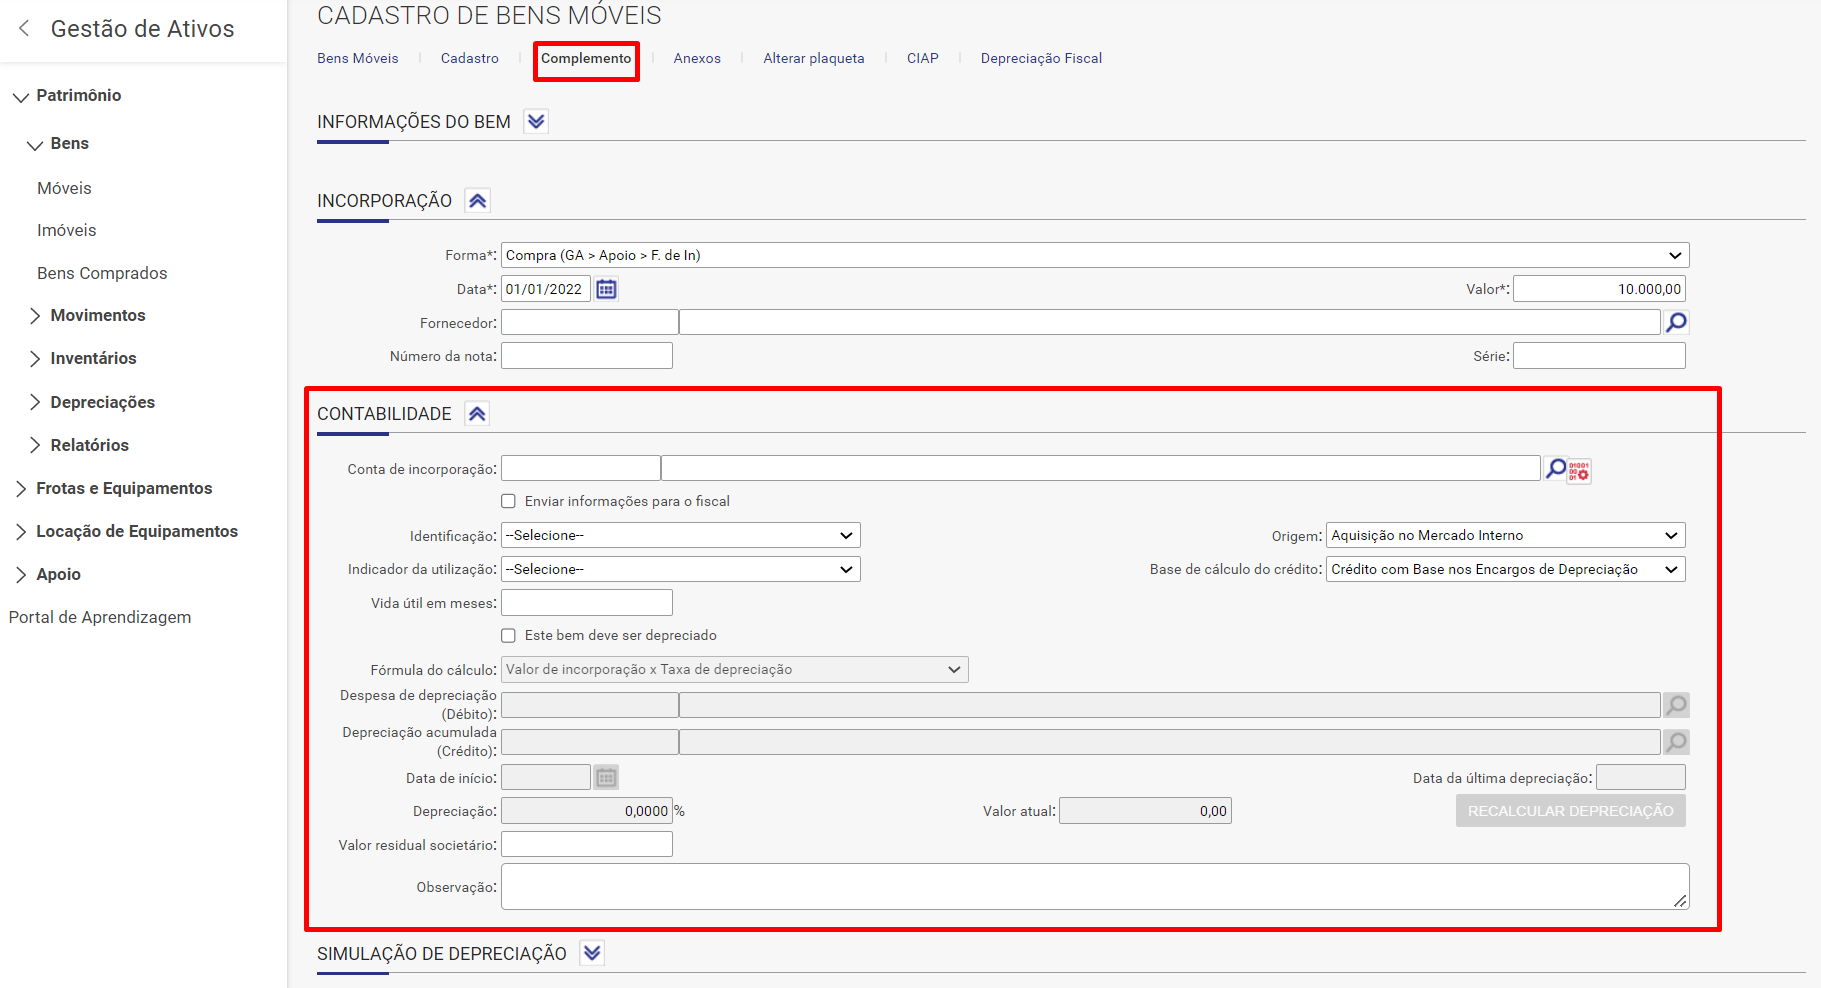Search Fornecedor with the magnifier icon
Screen dimensions: 1821x988
click(x=1676, y=322)
